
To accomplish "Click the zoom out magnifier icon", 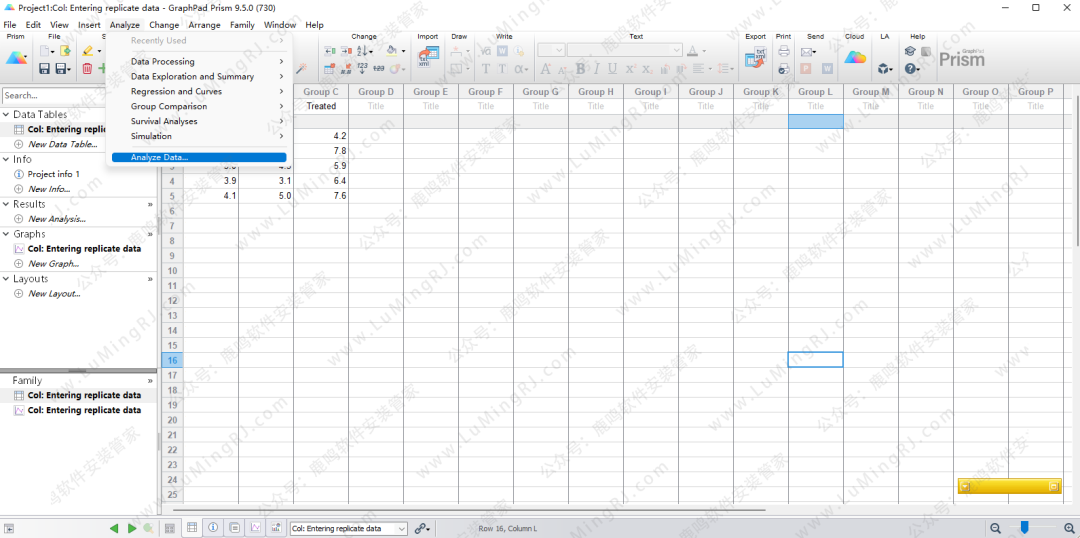I will [x=995, y=528].
